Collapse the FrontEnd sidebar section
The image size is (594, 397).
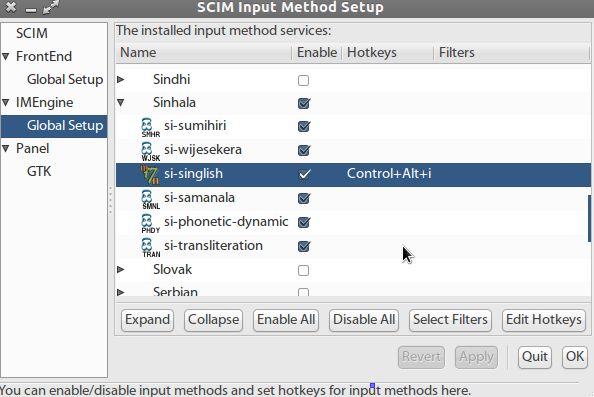pyautogui.click(x=6, y=57)
